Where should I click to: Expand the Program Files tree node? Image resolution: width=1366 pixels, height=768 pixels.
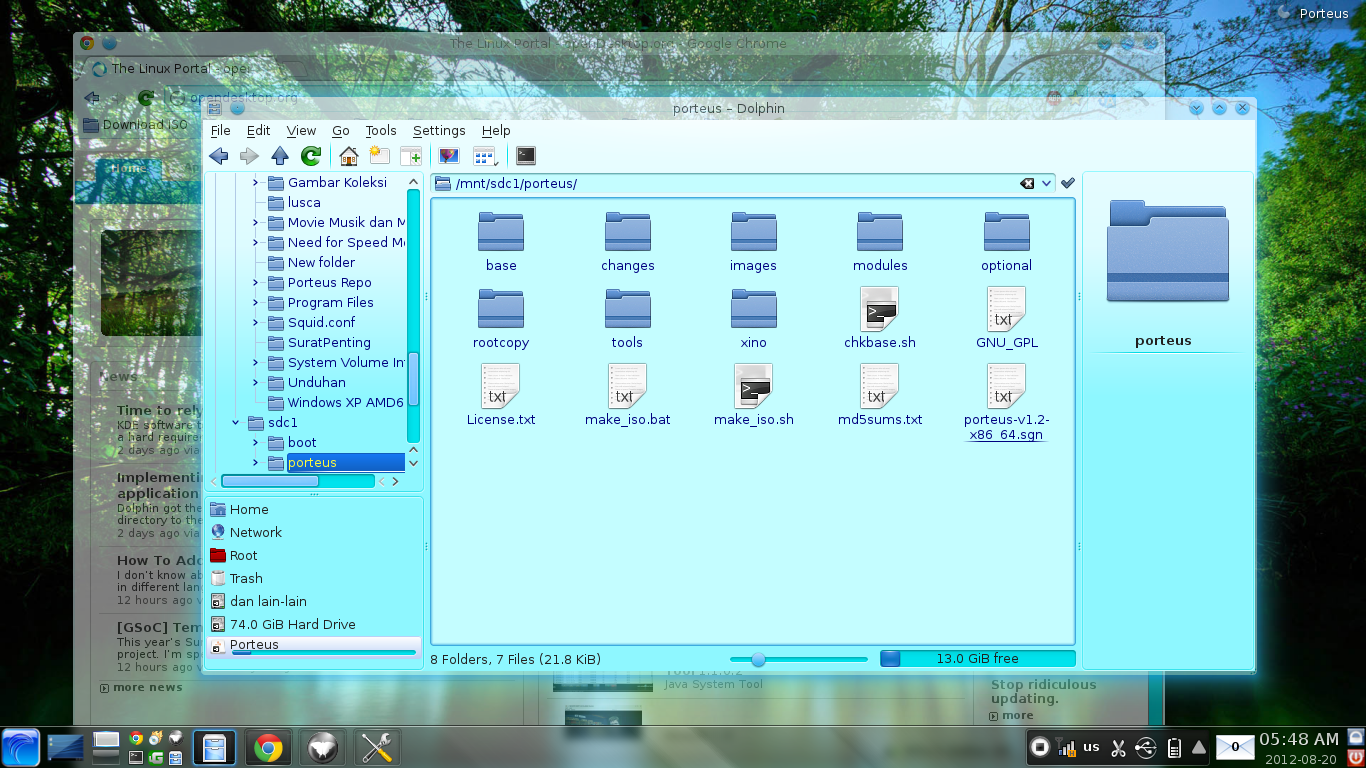click(255, 303)
